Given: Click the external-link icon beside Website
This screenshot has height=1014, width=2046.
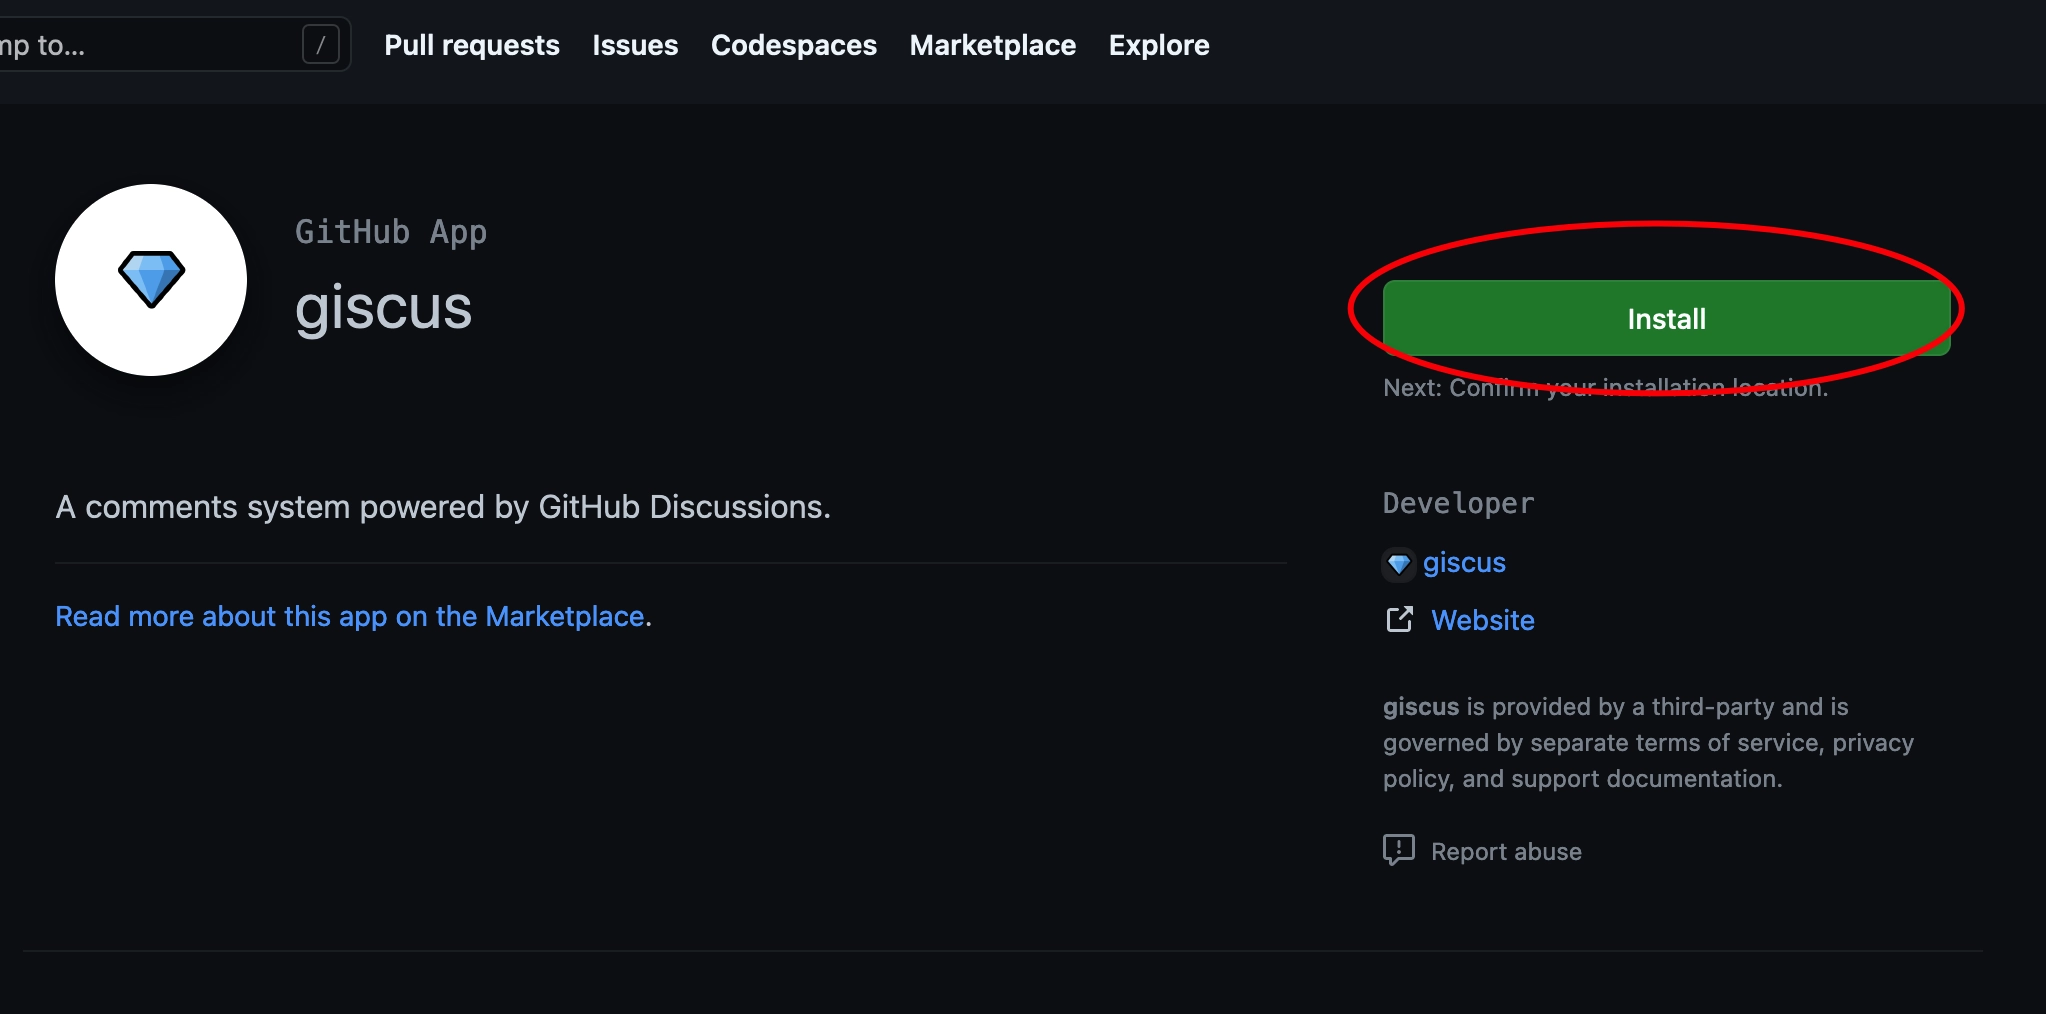Looking at the screenshot, I should click(1400, 620).
